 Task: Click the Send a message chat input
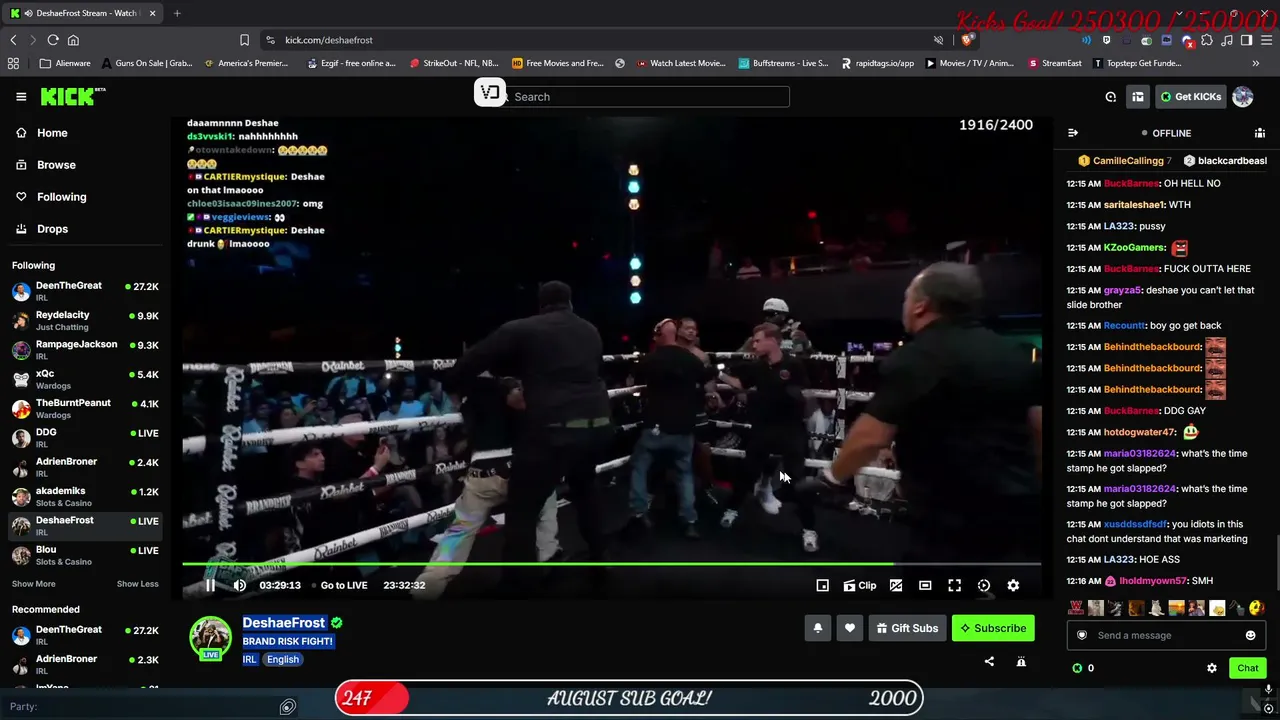click(x=1166, y=636)
